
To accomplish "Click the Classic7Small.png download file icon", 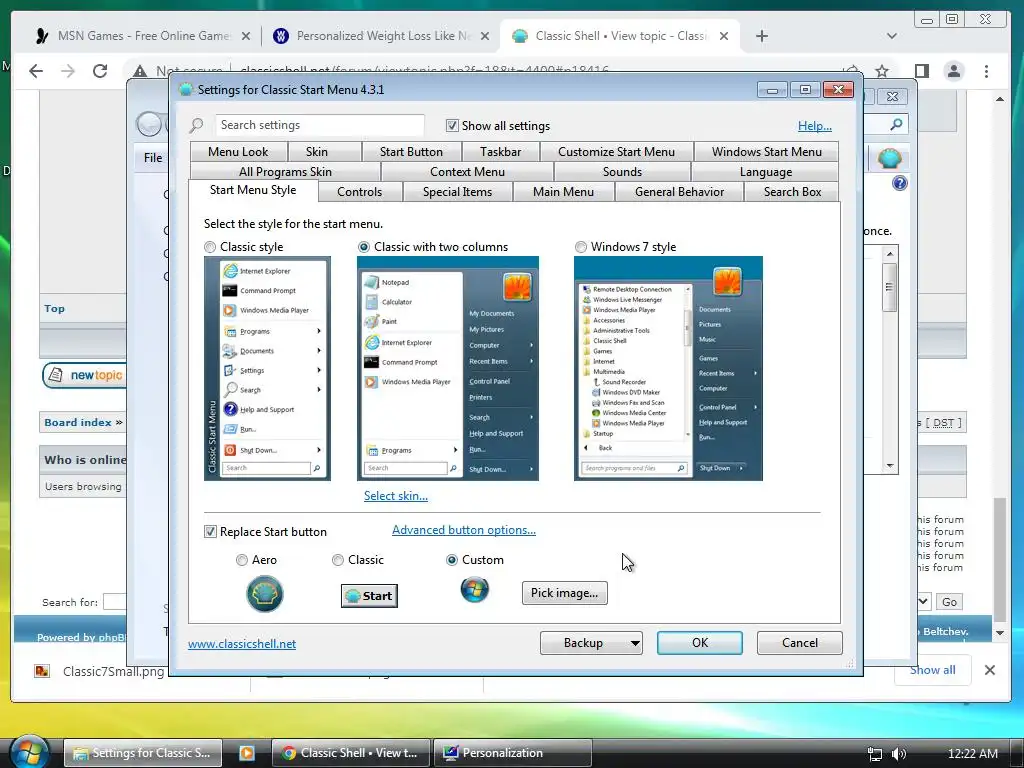I will pyautogui.click(x=42, y=671).
